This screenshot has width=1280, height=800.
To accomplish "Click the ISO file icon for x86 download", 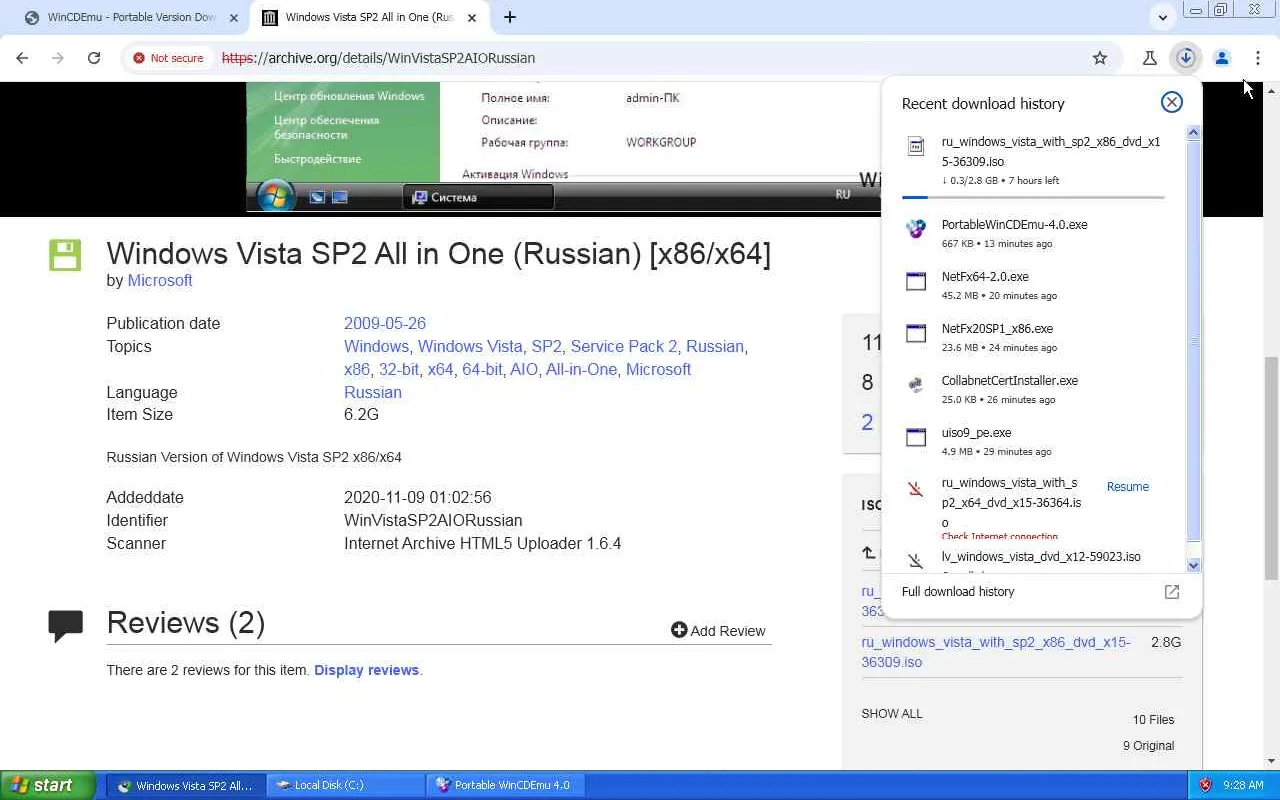I will [916, 147].
